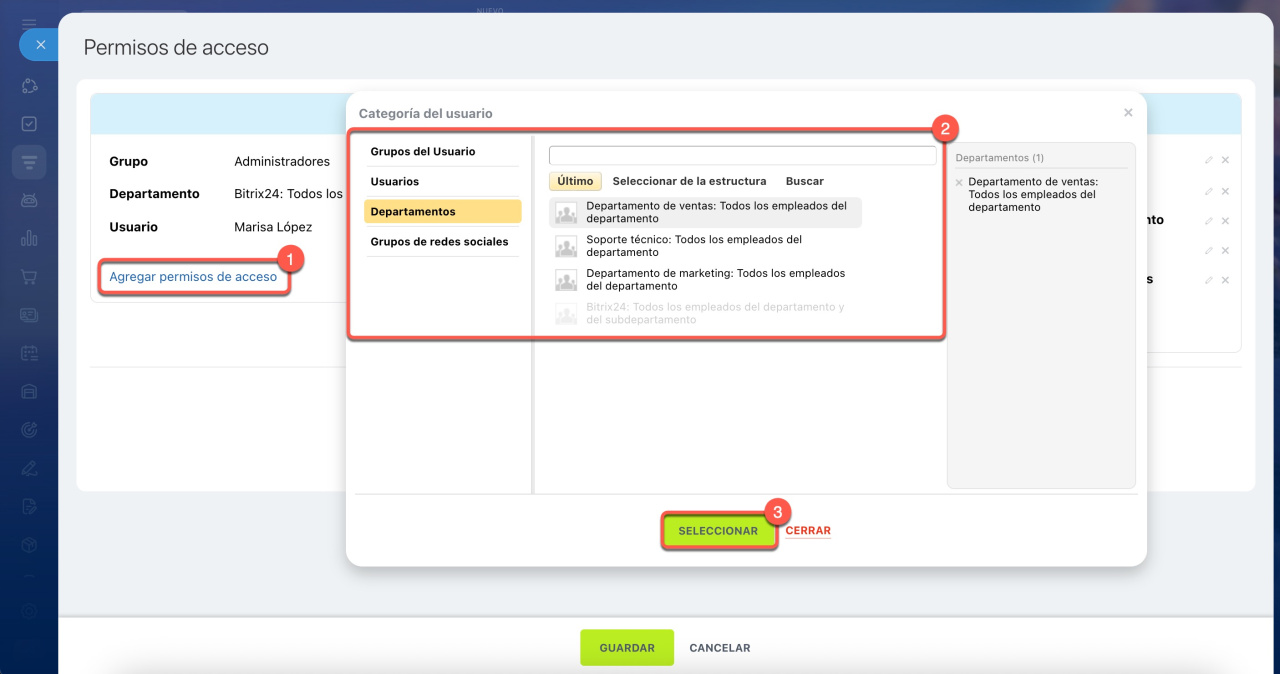Open the Tasks checkmark icon in sidebar
Viewport: 1280px width, 674px height.
pos(29,124)
